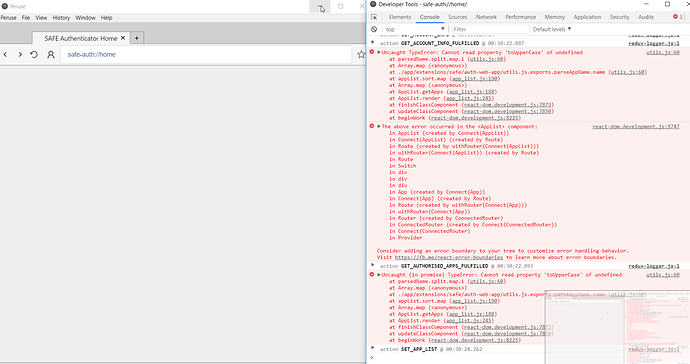Image resolution: width=690 pixels, height=364 pixels.
Task: Expand the GET_AUTHORISED_APPS_FULFILLED action entry
Action: 373,265
